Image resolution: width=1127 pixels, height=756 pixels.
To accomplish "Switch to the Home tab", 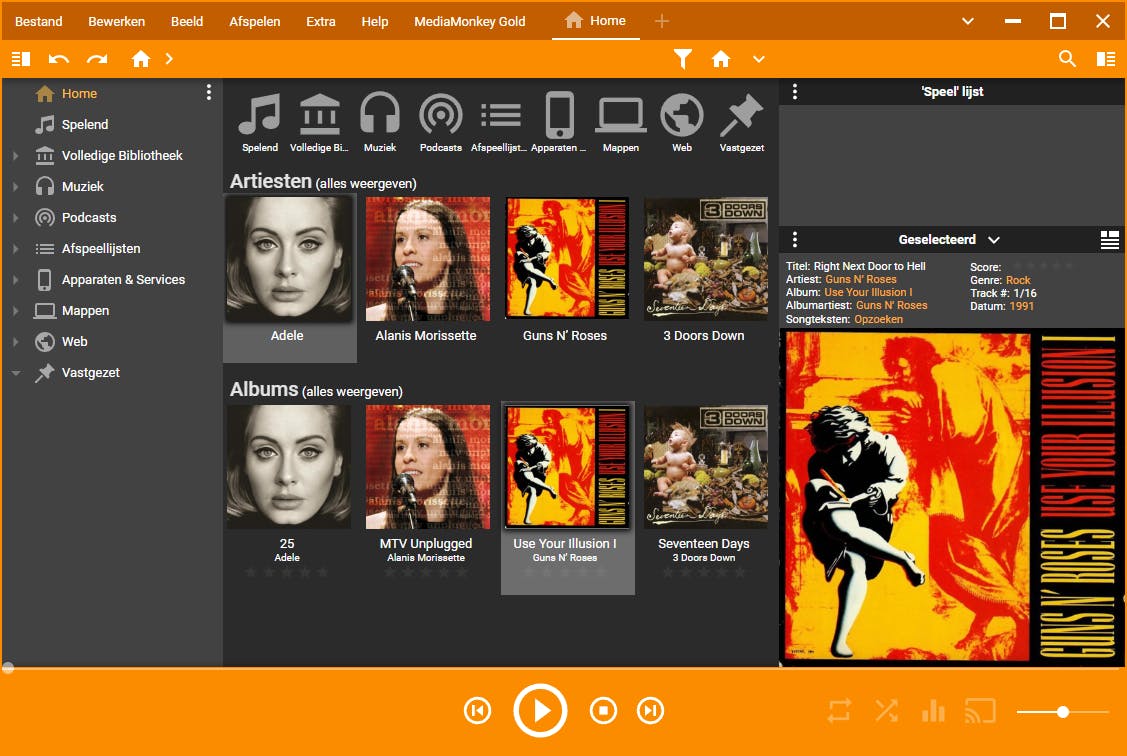I will point(595,21).
